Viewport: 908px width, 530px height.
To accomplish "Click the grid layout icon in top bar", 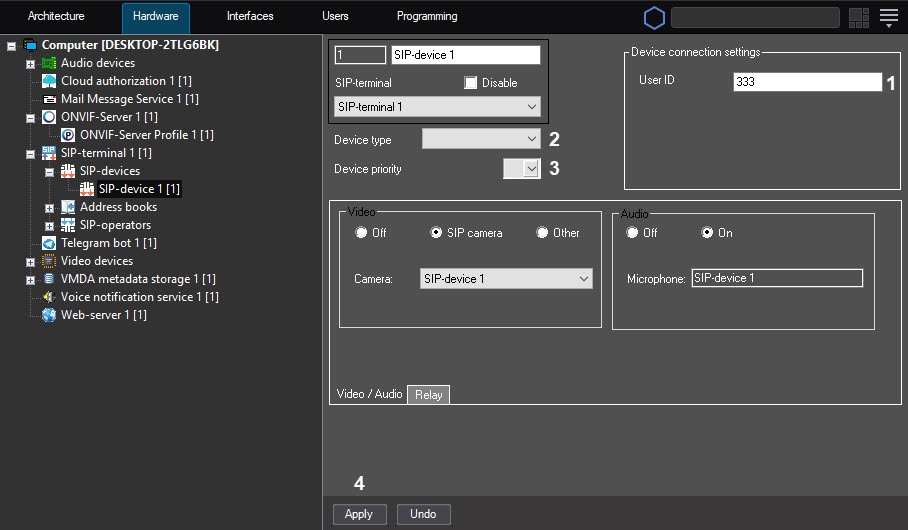I will pyautogui.click(x=858, y=17).
